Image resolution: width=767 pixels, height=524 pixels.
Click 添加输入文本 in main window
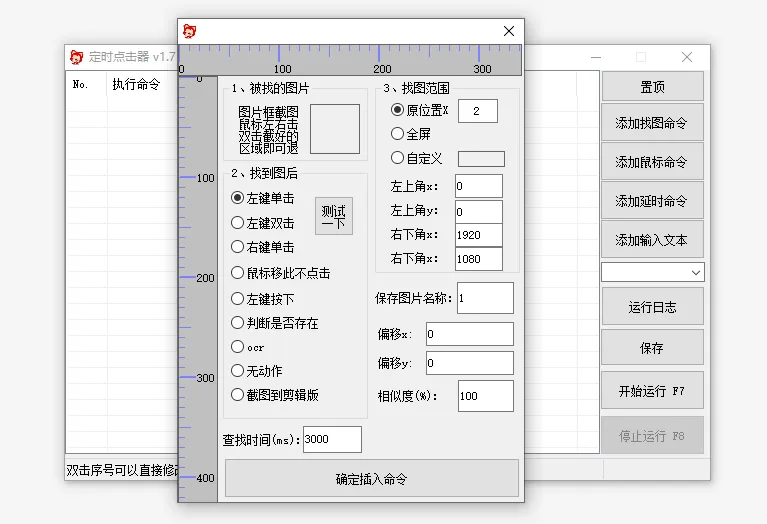pos(653,240)
